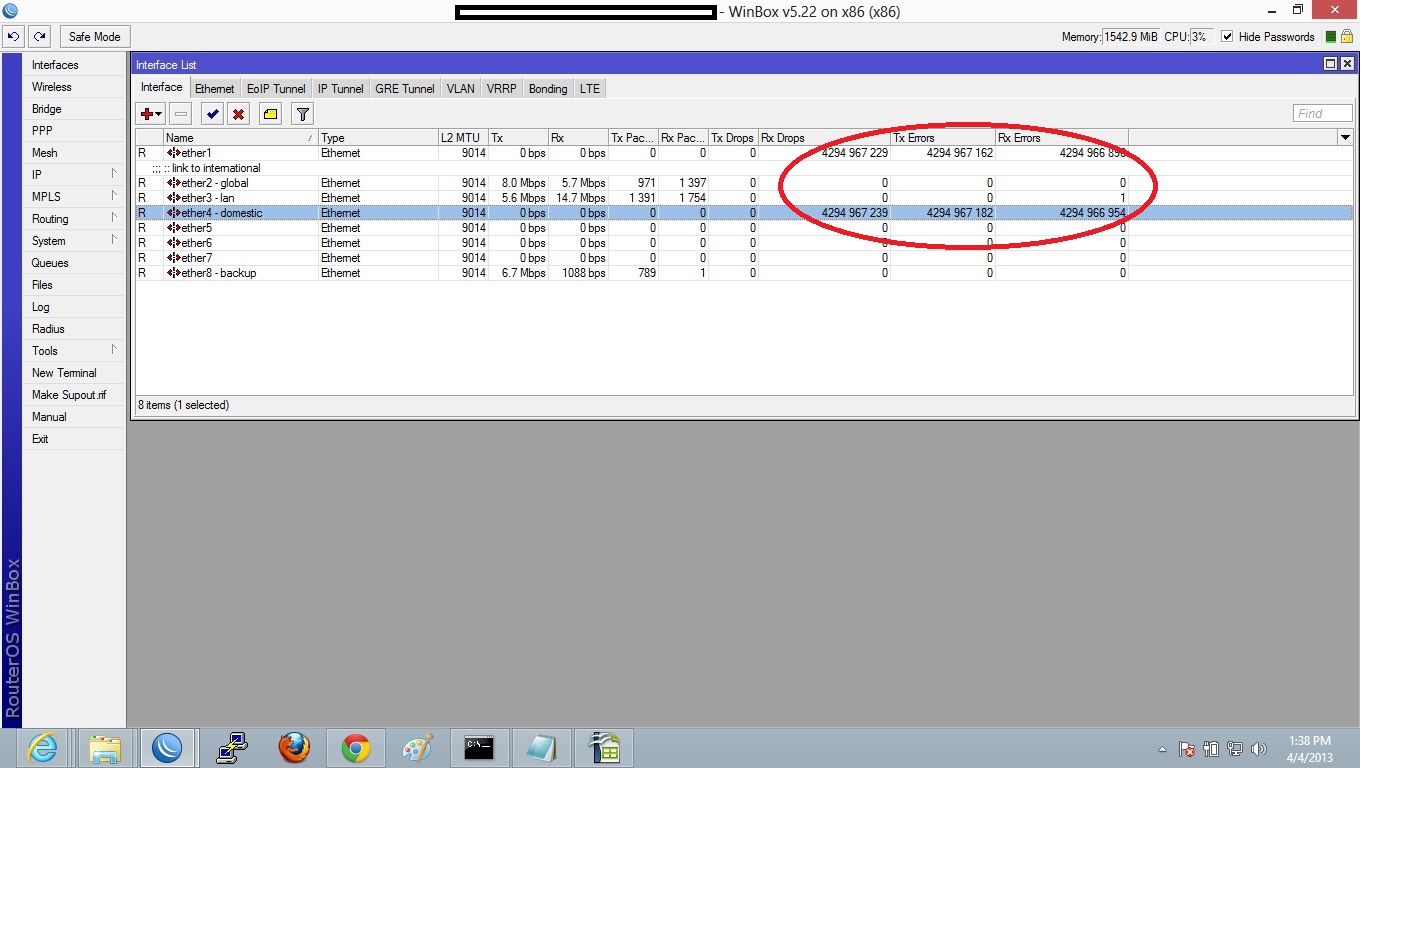Open Log from the sidebar
The width and height of the screenshot is (1416, 944).
[x=75, y=307]
